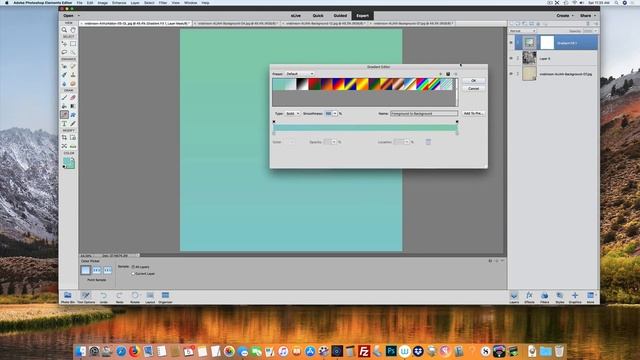
Task: Select the Custom Shape tool
Action: tap(73, 115)
